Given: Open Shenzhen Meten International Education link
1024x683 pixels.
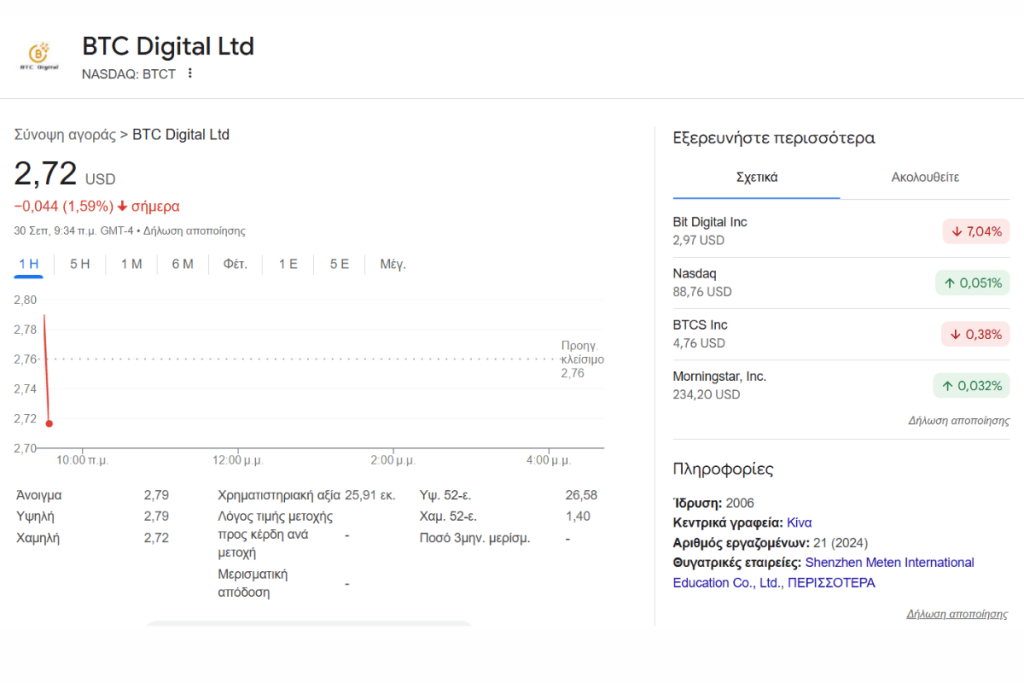Looking at the screenshot, I should tap(824, 572).
